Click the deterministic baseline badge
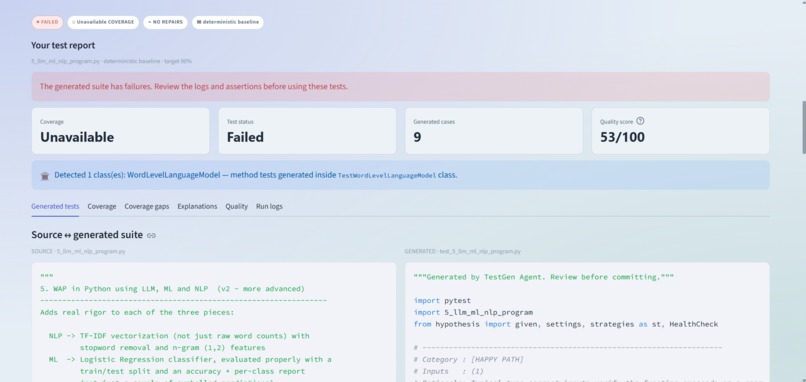 228,22
